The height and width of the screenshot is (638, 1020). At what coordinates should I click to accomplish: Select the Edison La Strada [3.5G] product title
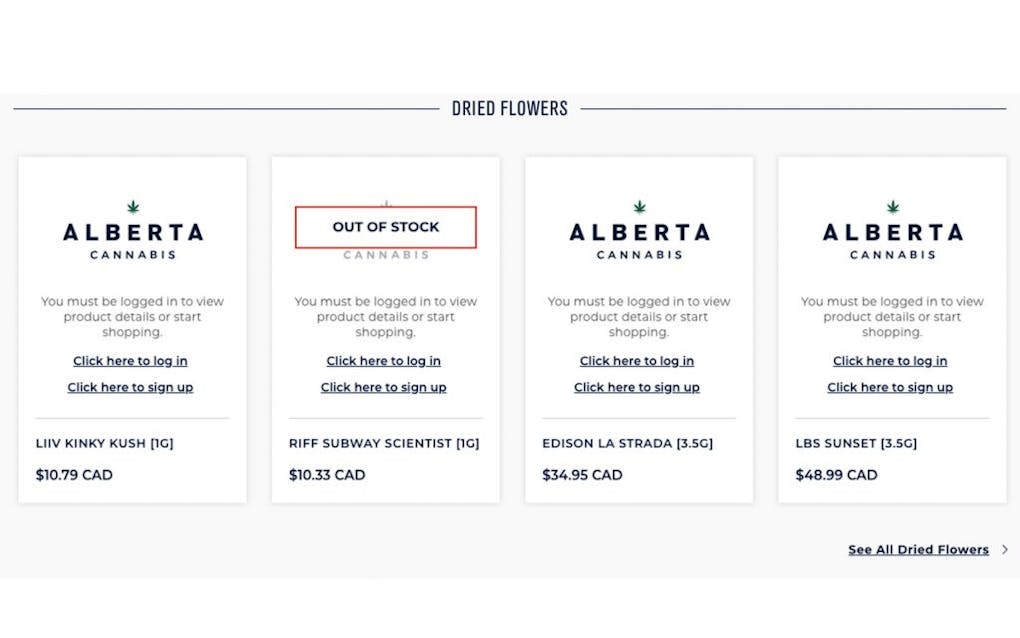click(x=627, y=443)
